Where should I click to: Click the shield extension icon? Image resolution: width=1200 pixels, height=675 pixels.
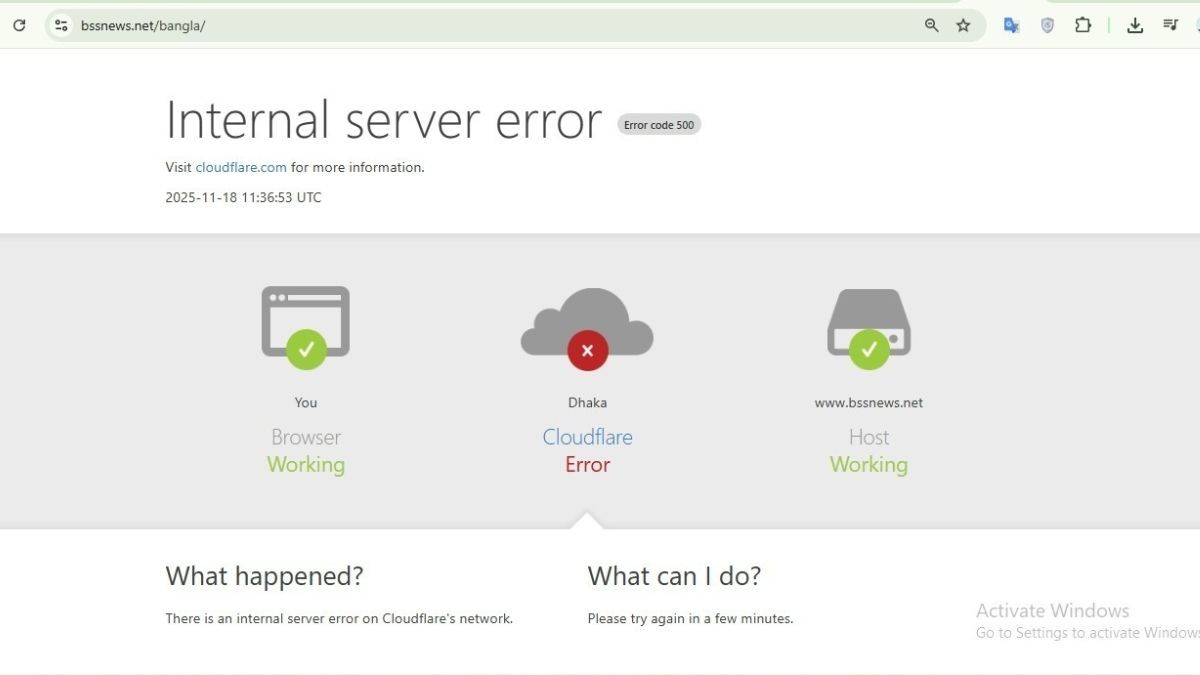pyautogui.click(x=1047, y=26)
